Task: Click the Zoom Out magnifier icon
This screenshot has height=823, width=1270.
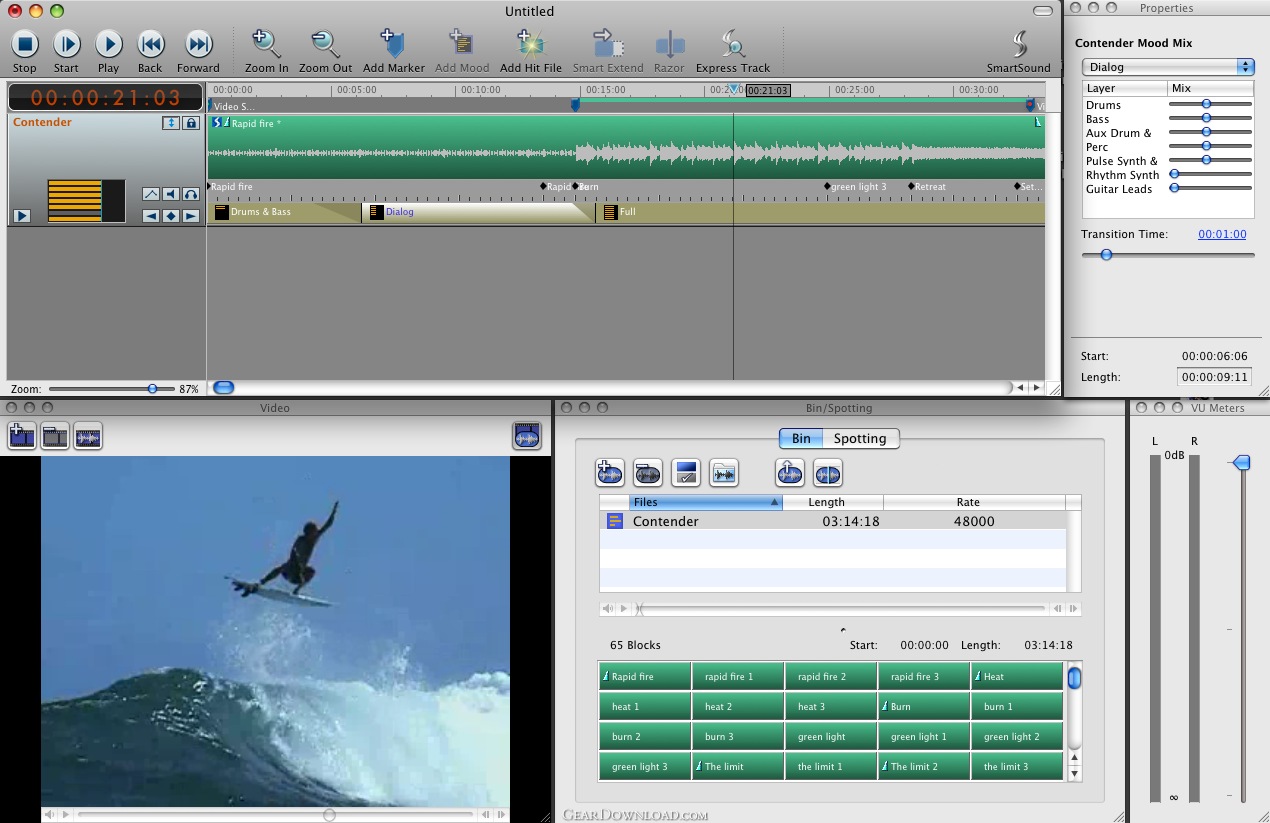Action: coord(325,44)
